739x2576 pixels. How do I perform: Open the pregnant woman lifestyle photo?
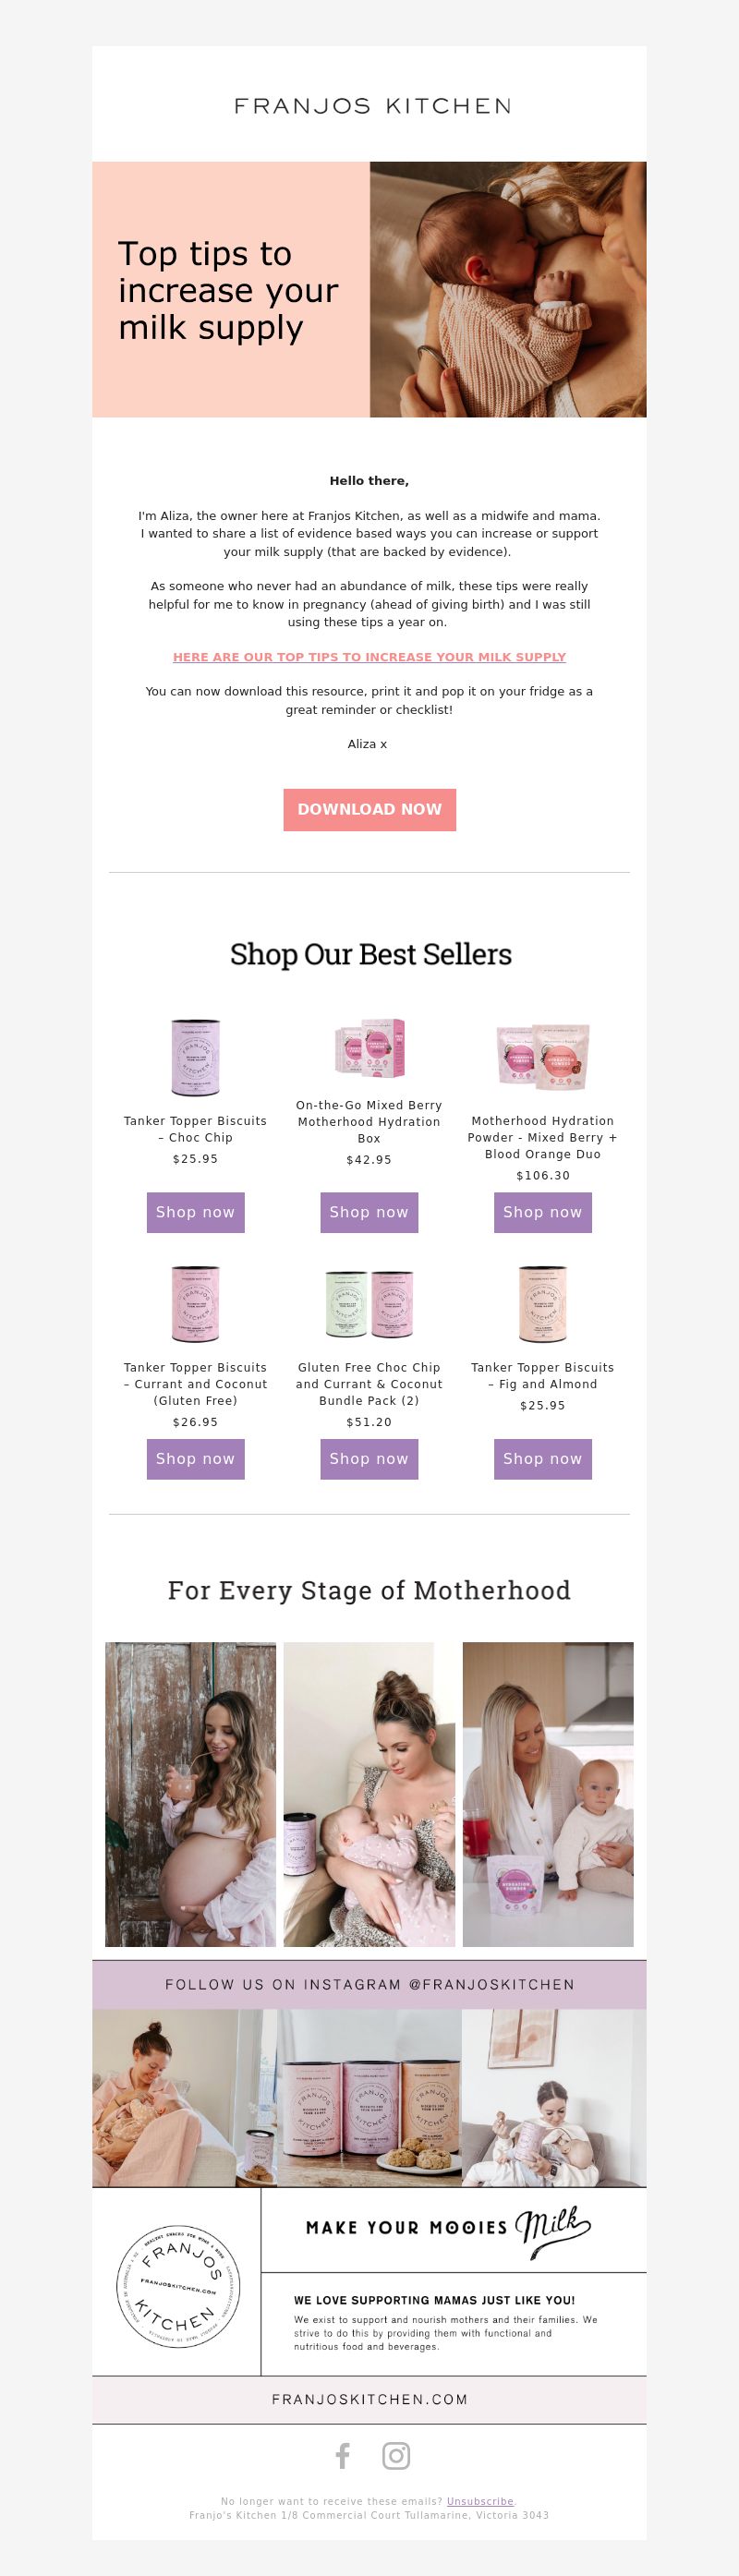click(x=190, y=1793)
